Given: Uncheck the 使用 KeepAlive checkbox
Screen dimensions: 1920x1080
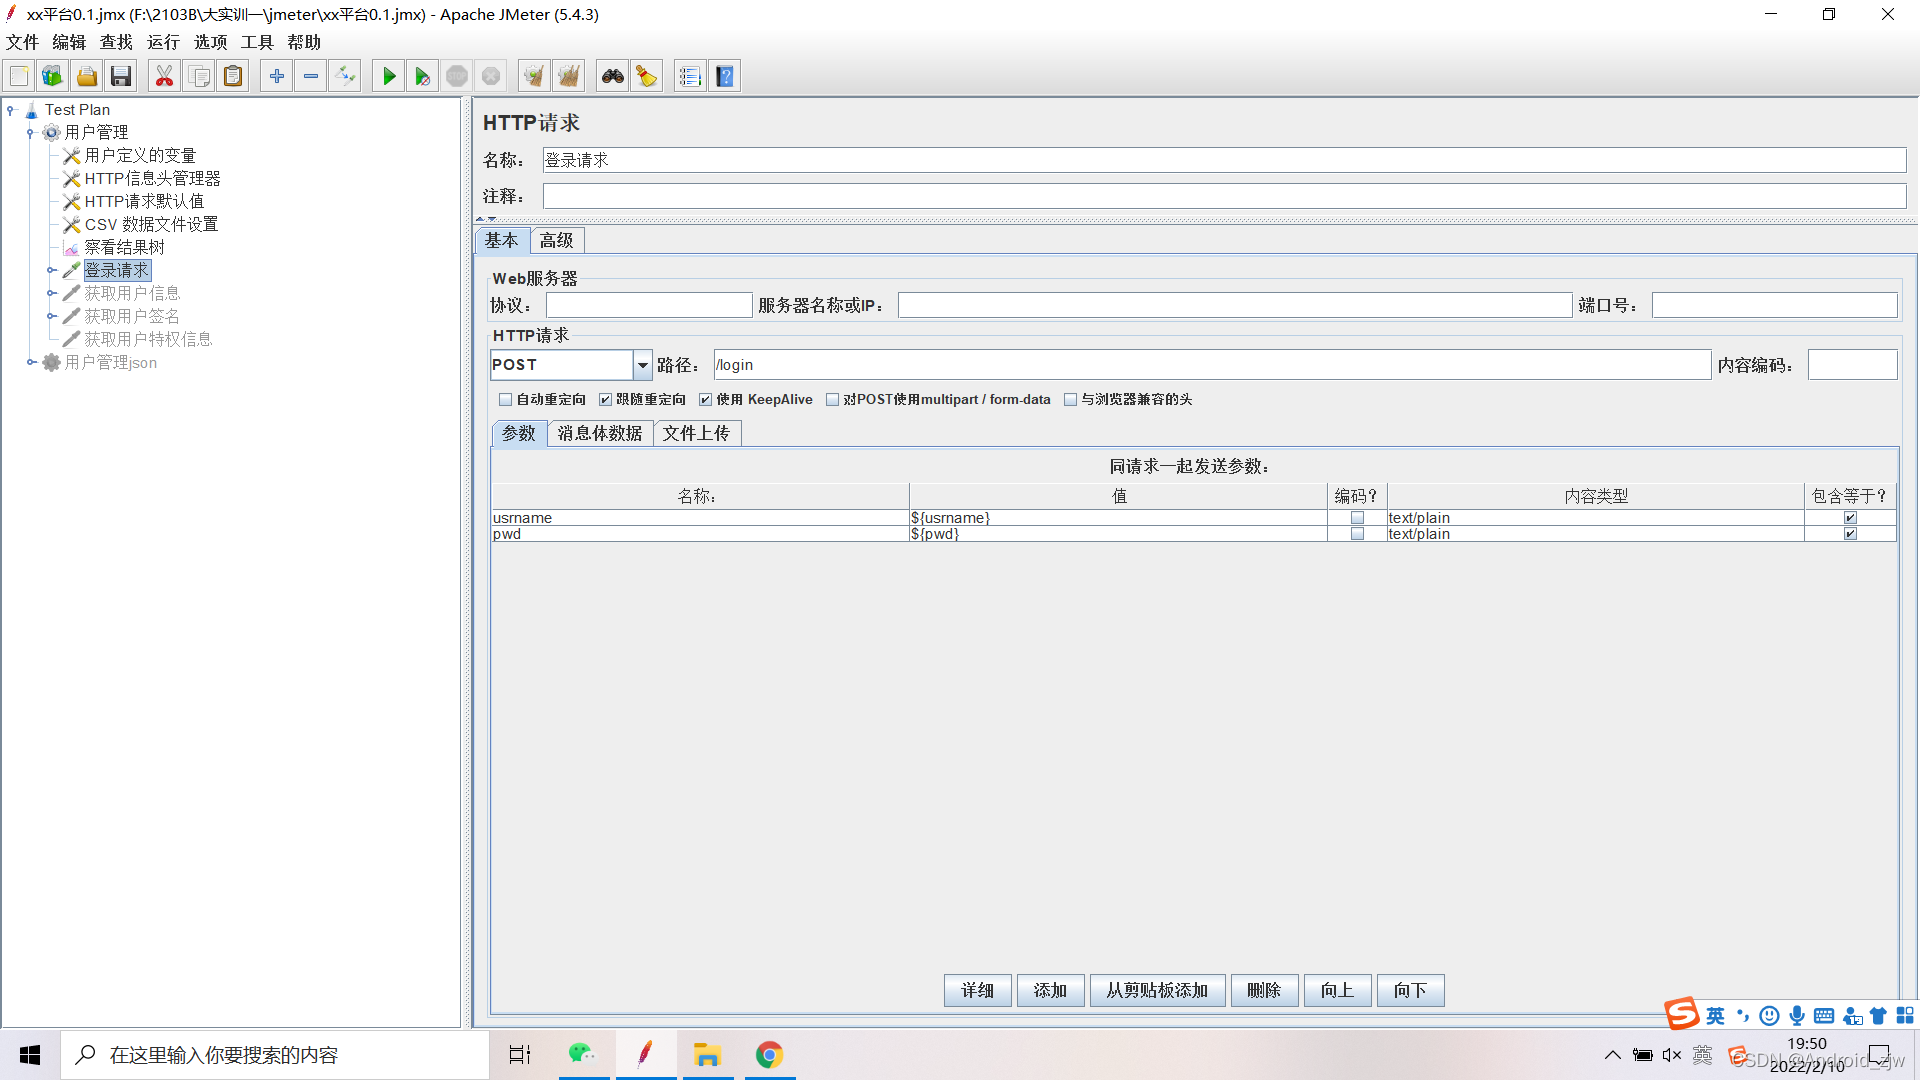Looking at the screenshot, I should 706,399.
